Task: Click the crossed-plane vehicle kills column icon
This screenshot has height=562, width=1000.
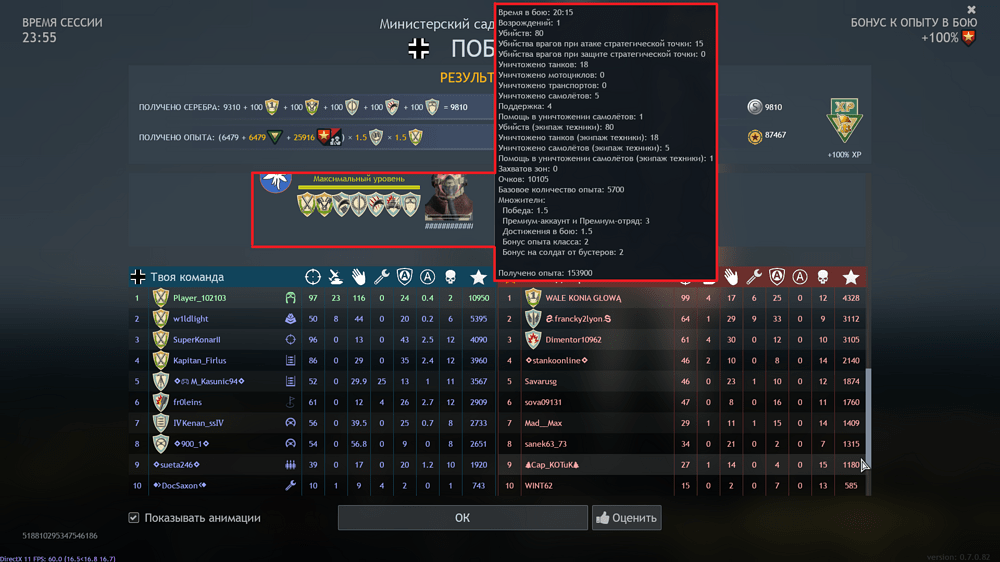Action: 335,277
